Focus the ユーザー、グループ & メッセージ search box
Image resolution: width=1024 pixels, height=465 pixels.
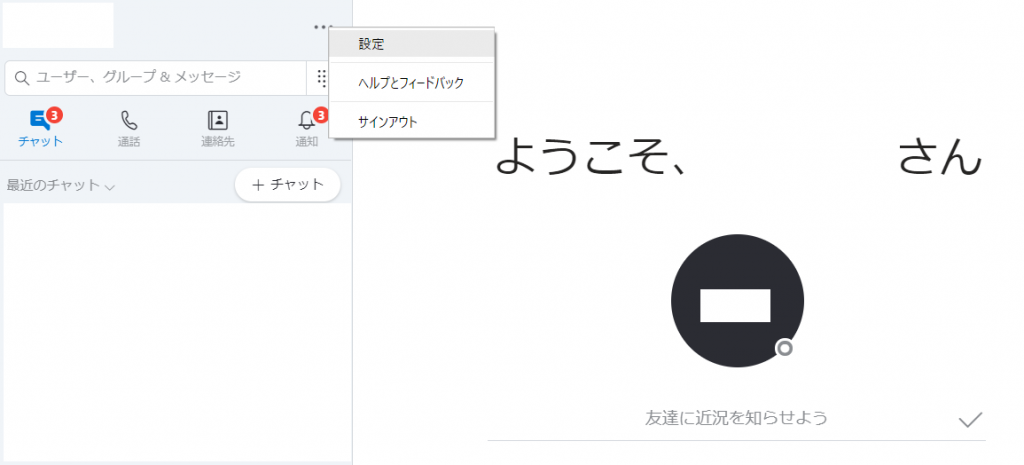pyautogui.click(x=155, y=78)
